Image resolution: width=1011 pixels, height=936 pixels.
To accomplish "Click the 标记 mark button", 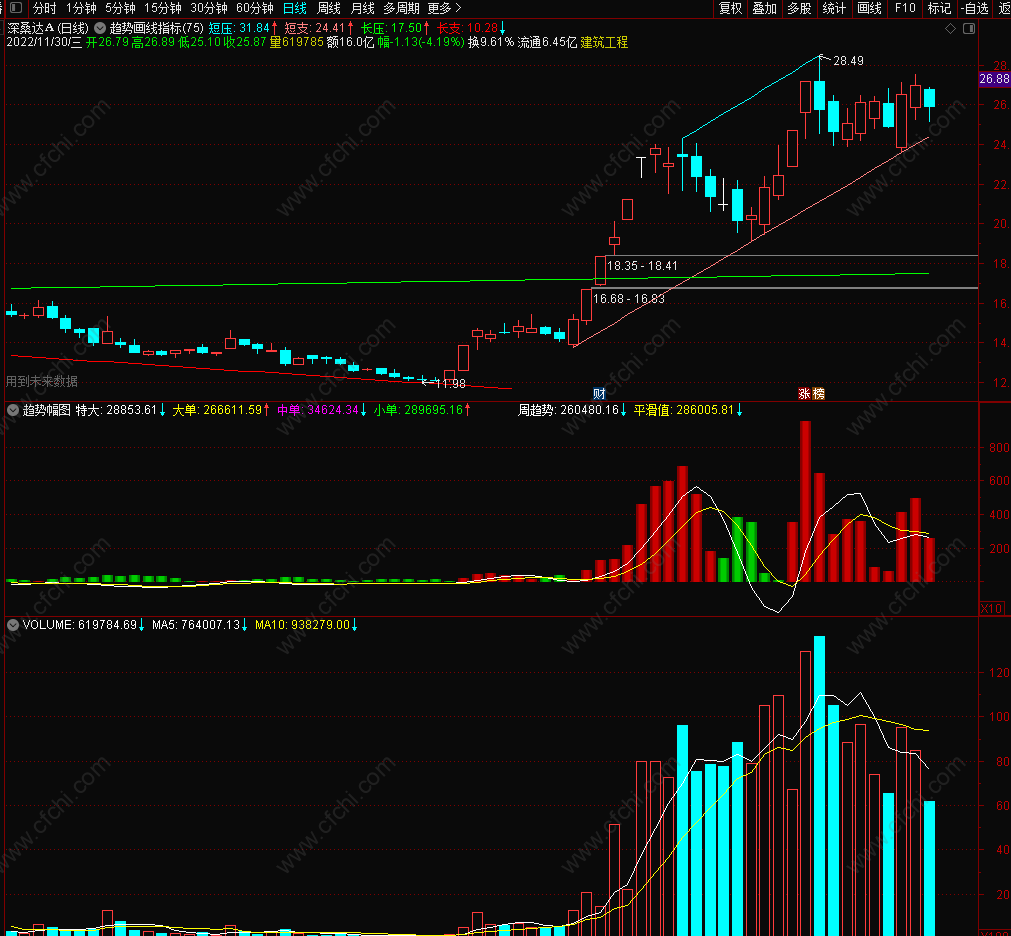I will (939, 8).
